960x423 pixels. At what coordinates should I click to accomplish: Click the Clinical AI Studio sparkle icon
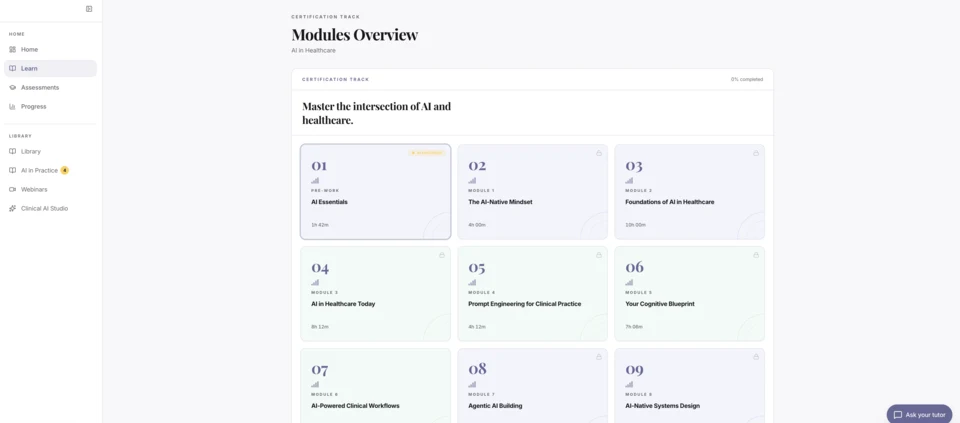pyautogui.click(x=13, y=208)
